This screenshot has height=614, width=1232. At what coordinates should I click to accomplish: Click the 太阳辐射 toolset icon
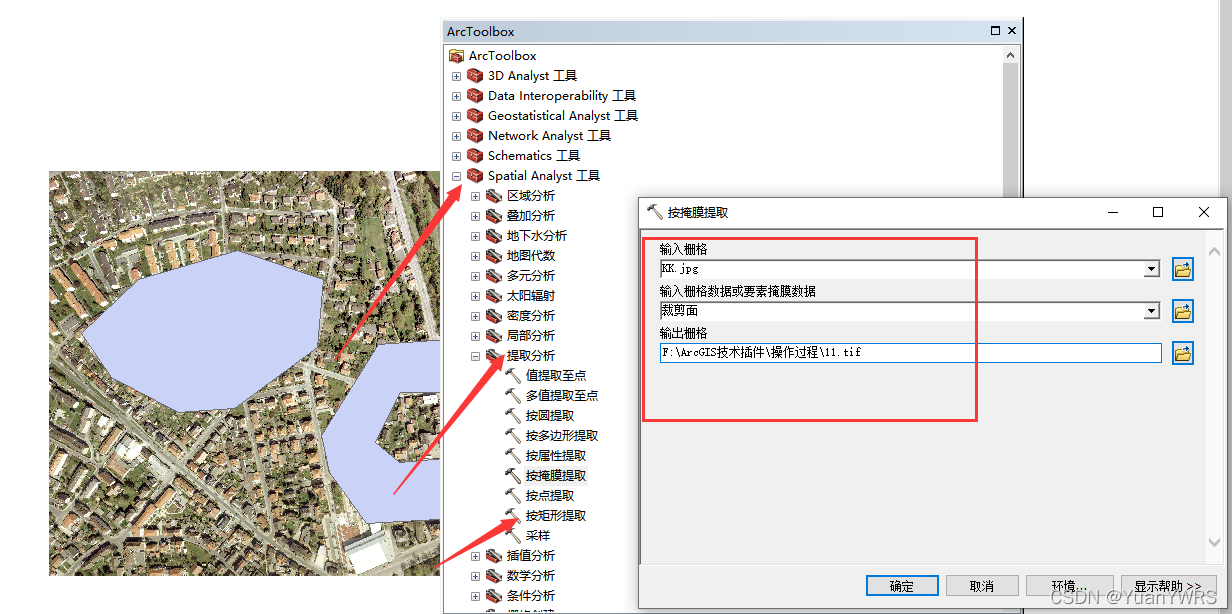coord(494,296)
